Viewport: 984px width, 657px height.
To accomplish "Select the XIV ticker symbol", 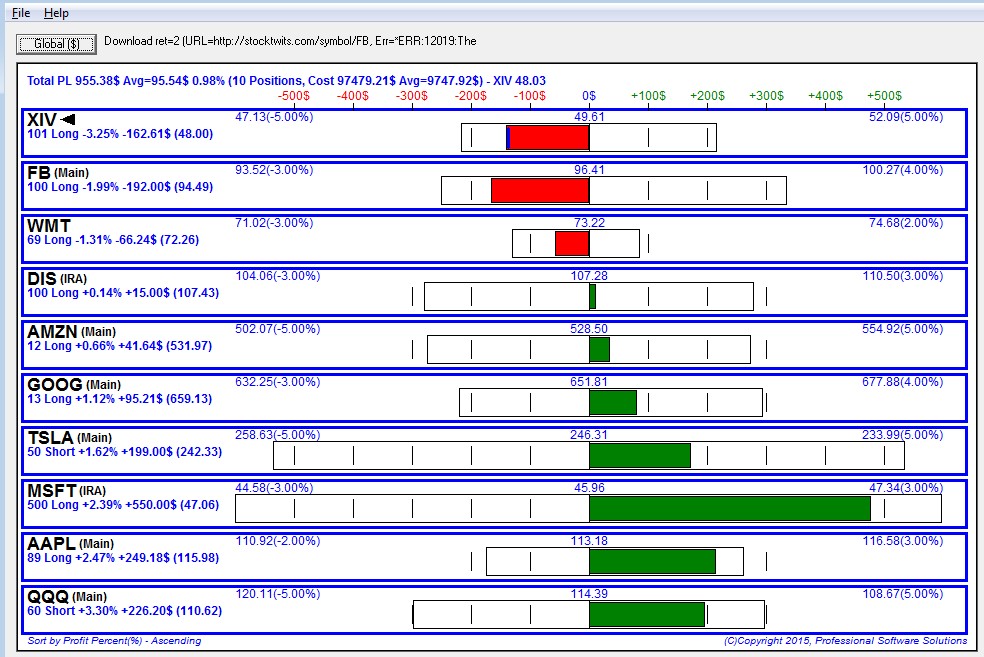I will pyautogui.click(x=42, y=119).
